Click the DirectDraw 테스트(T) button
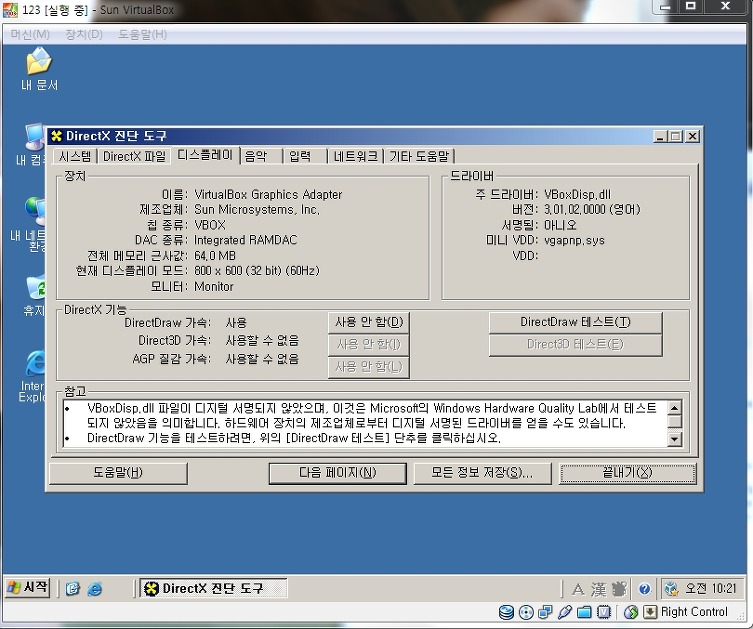The image size is (753, 629). coord(575,322)
